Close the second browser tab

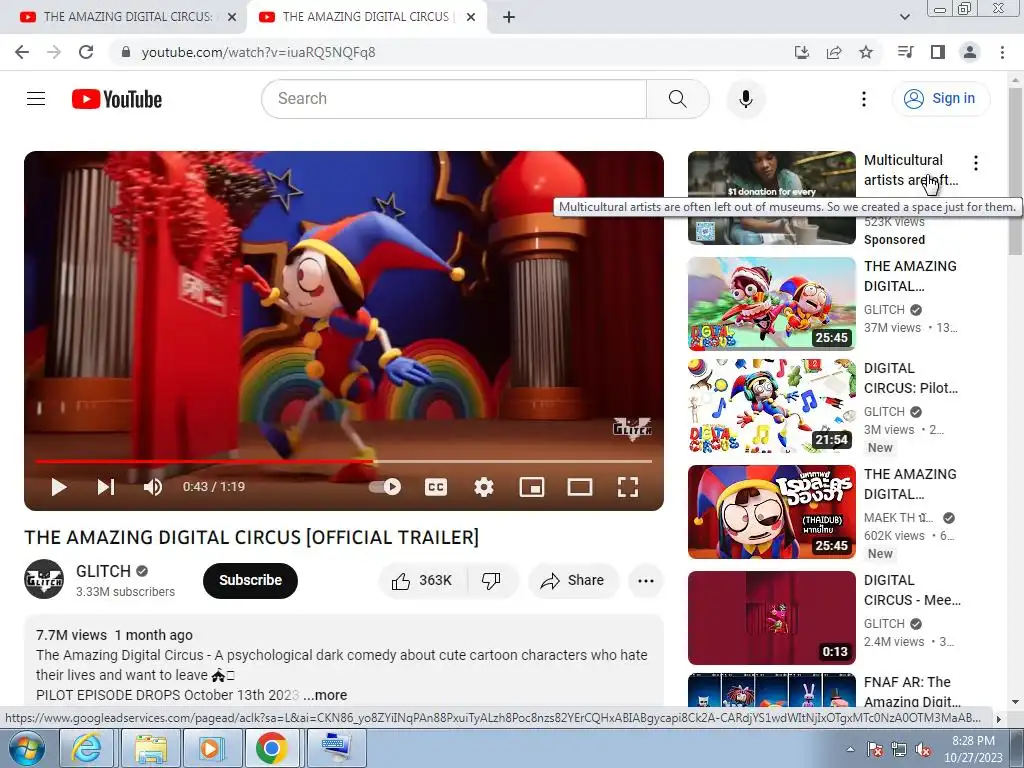pos(471,17)
